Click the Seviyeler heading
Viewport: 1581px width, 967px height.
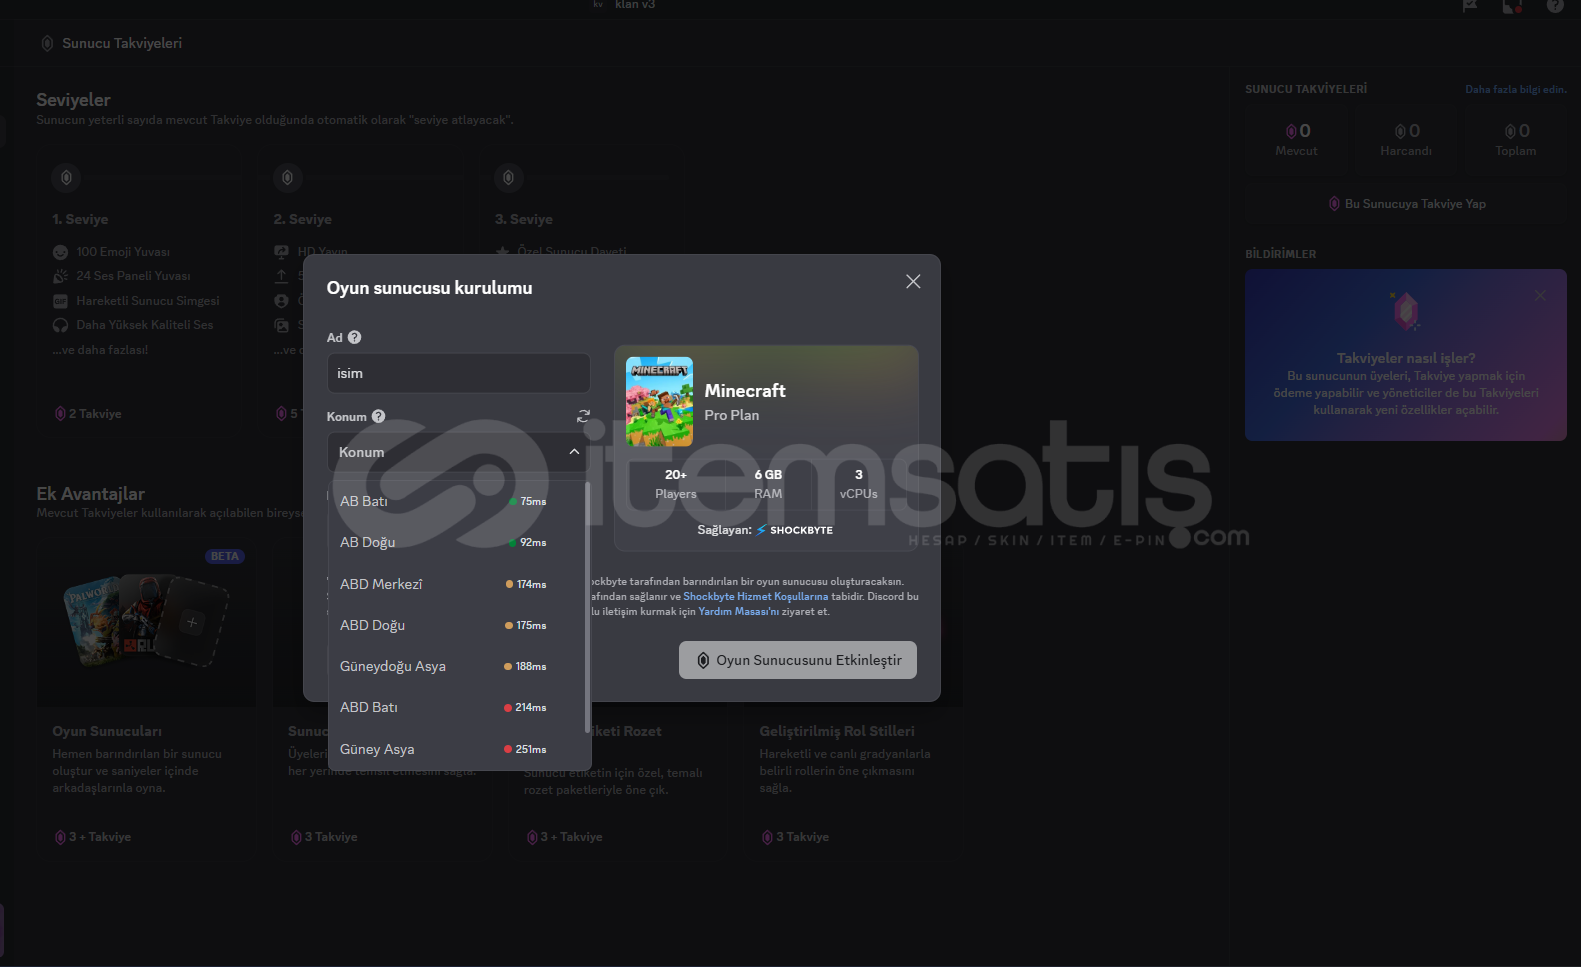point(73,100)
